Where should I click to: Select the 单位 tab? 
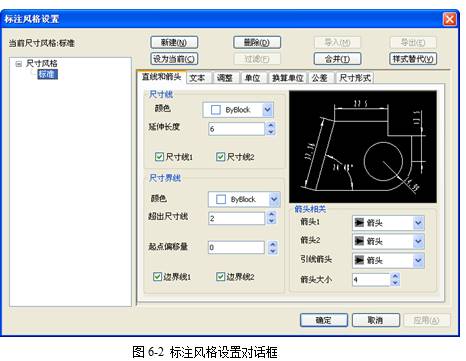coord(253,78)
